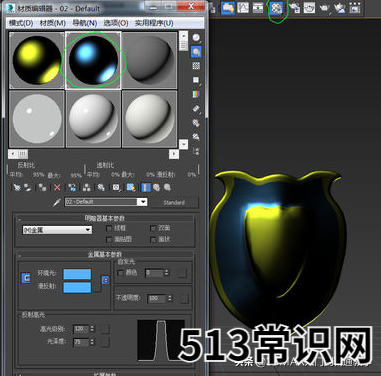Enable the 线框 wireframe checkbox

click(x=109, y=228)
